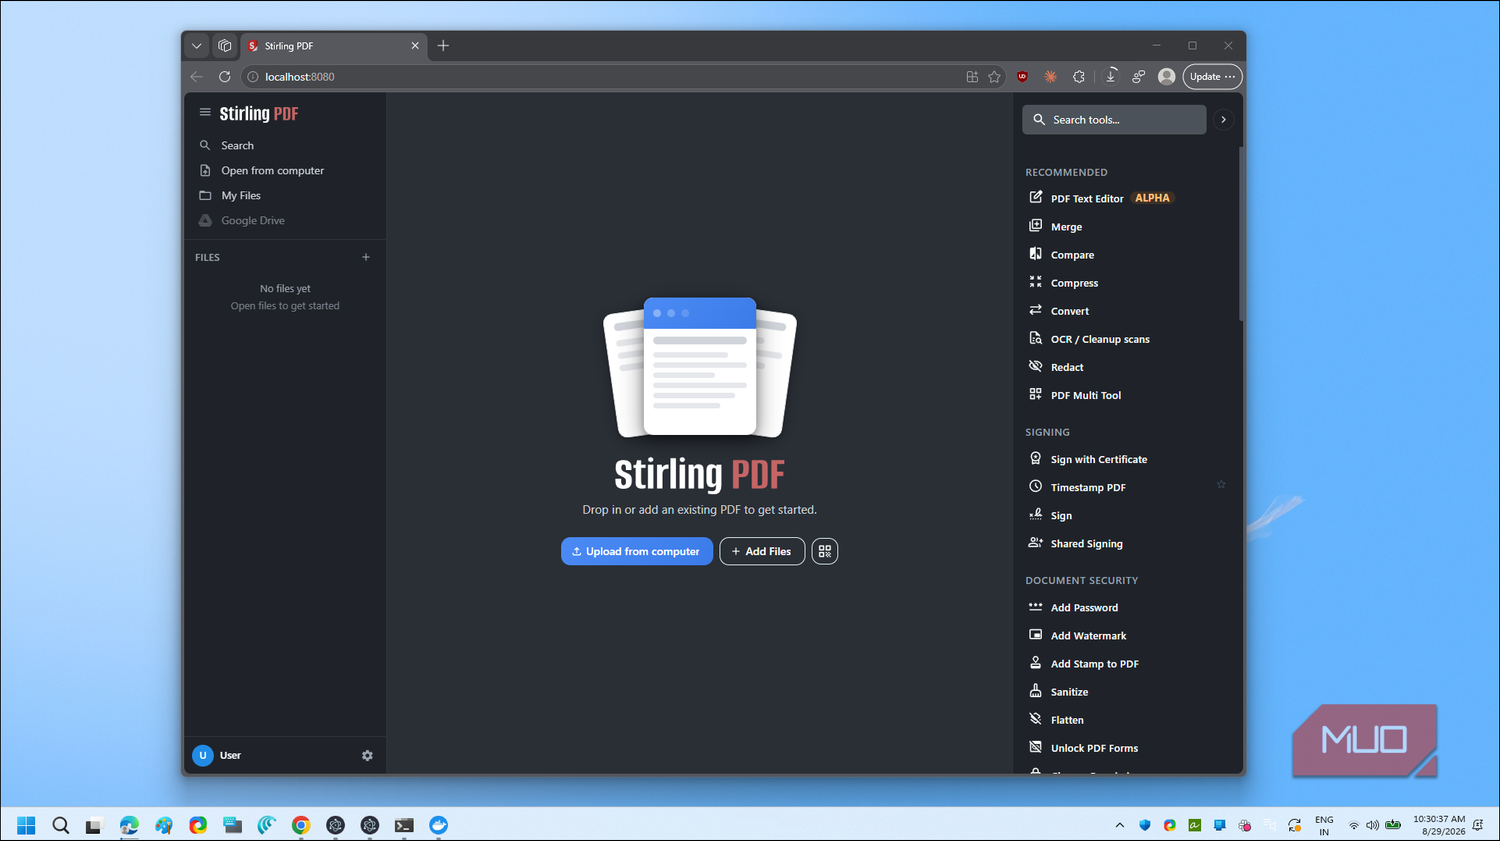Click the browser Update button

1212,76
